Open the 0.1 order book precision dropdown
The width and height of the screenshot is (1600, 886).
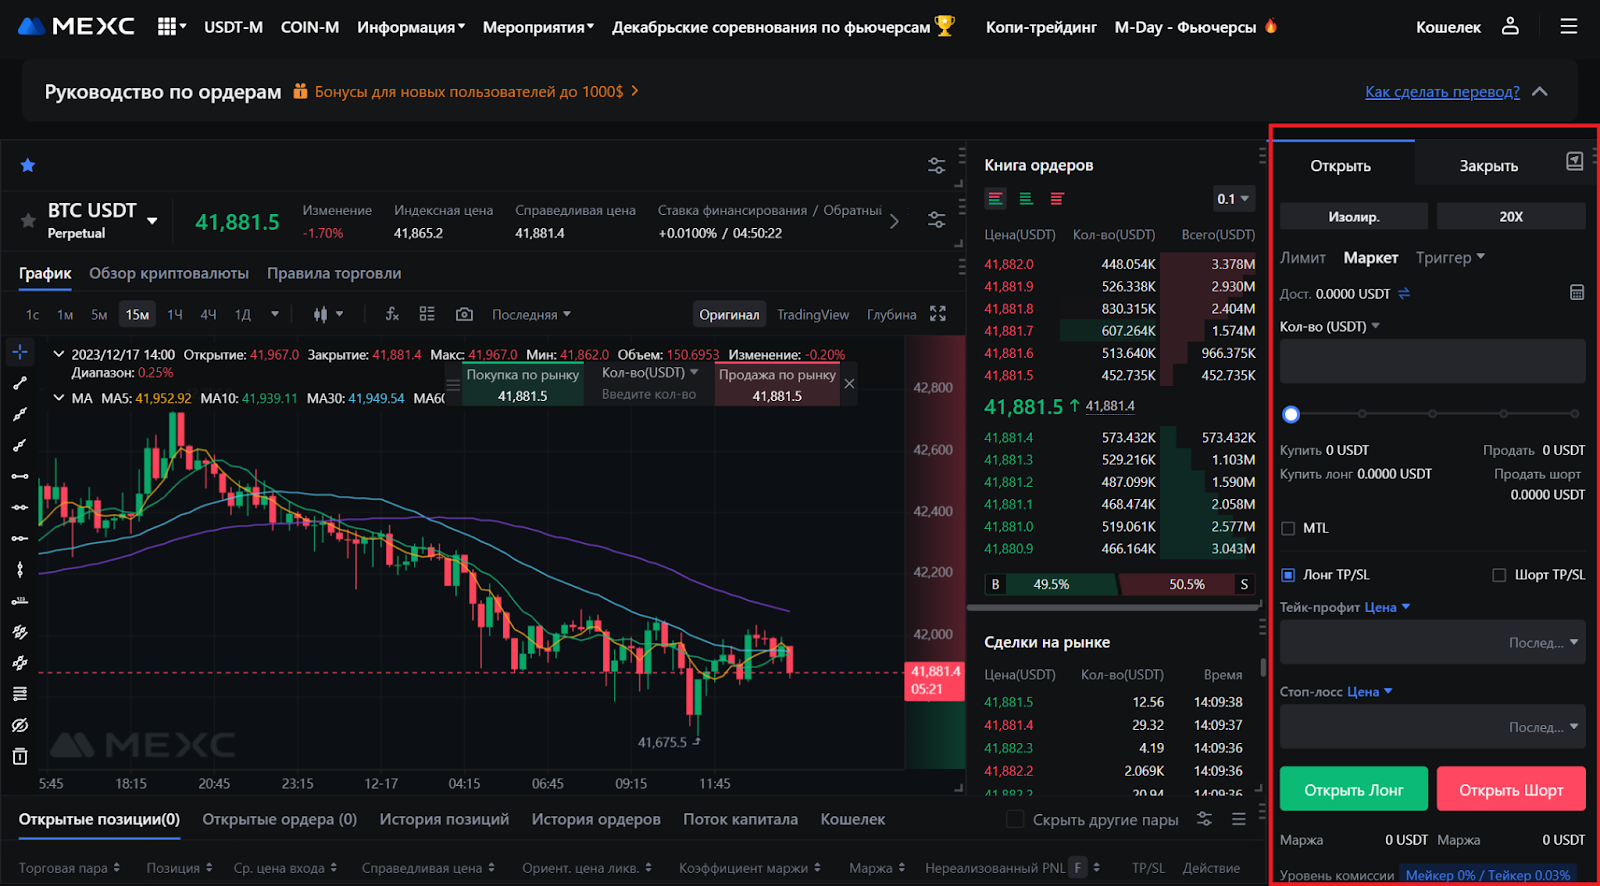point(1233,199)
